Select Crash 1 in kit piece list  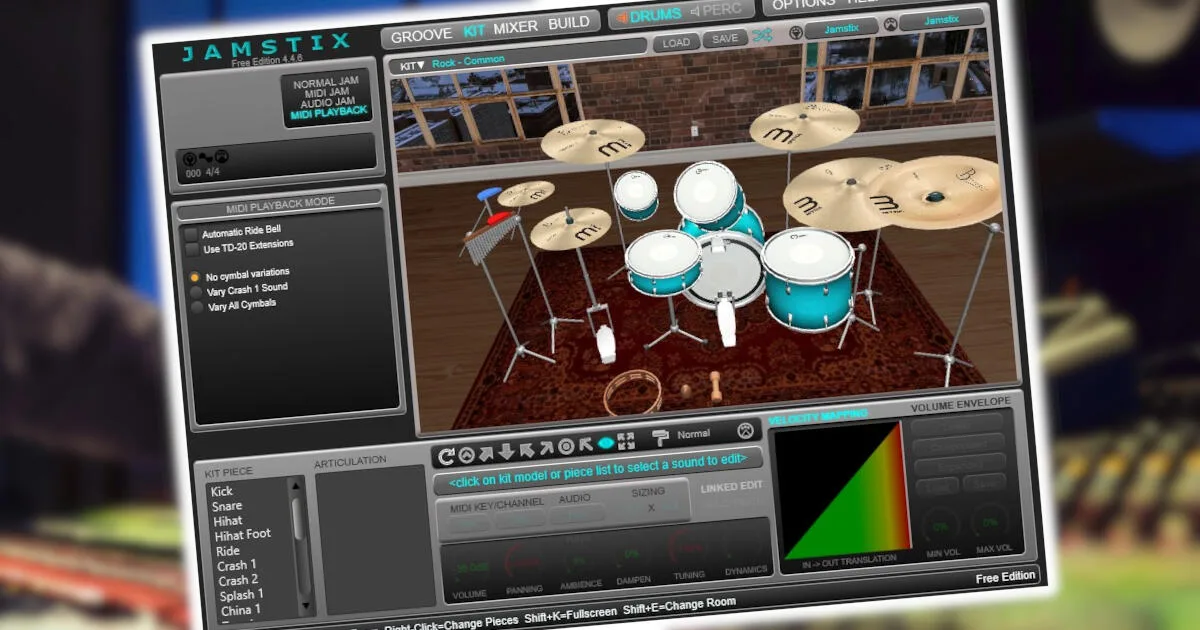click(237, 566)
